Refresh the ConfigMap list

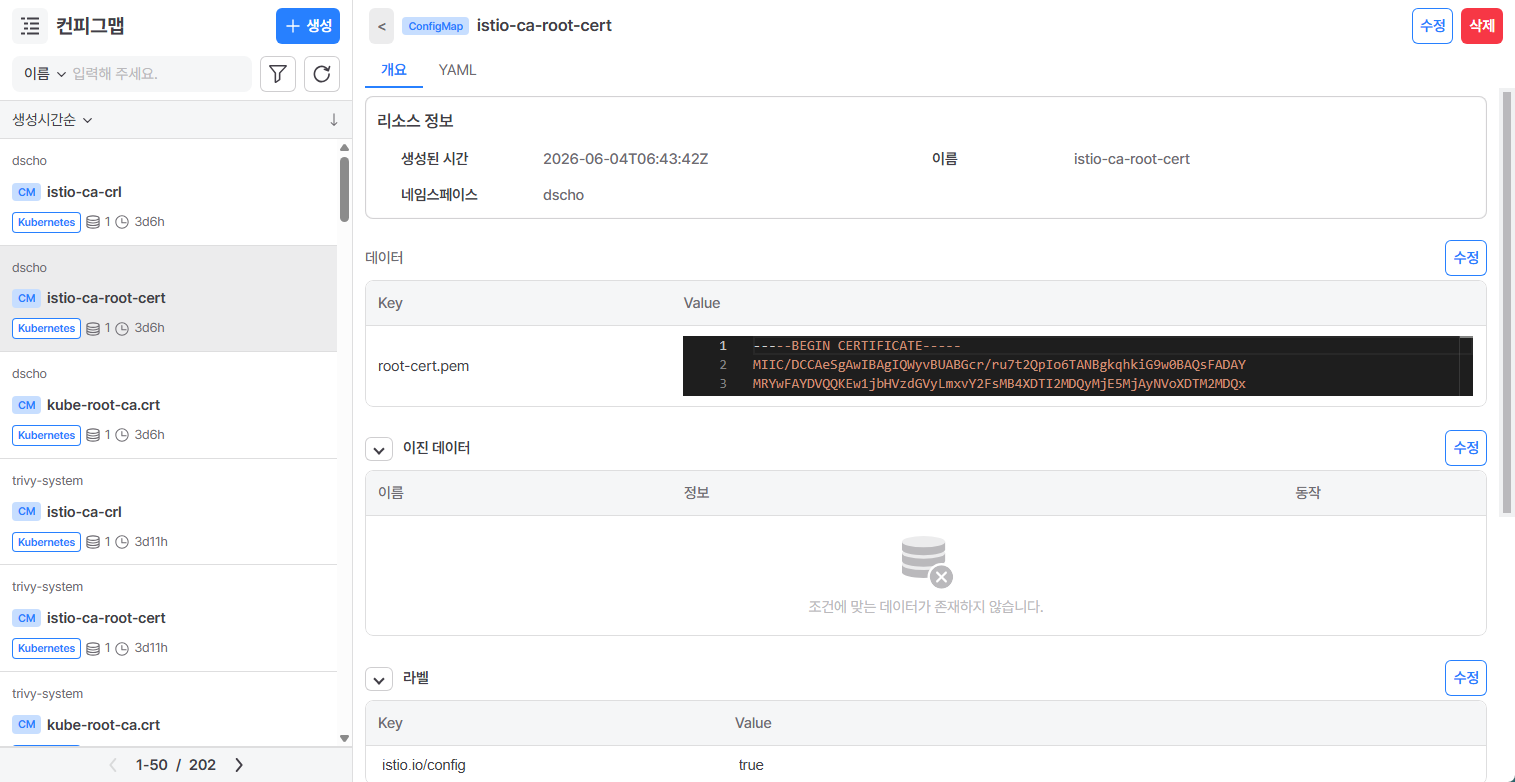pyautogui.click(x=322, y=74)
